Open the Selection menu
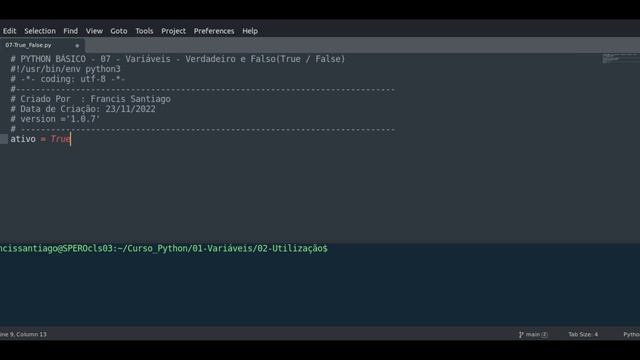The image size is (640, 360). point(40,31)
